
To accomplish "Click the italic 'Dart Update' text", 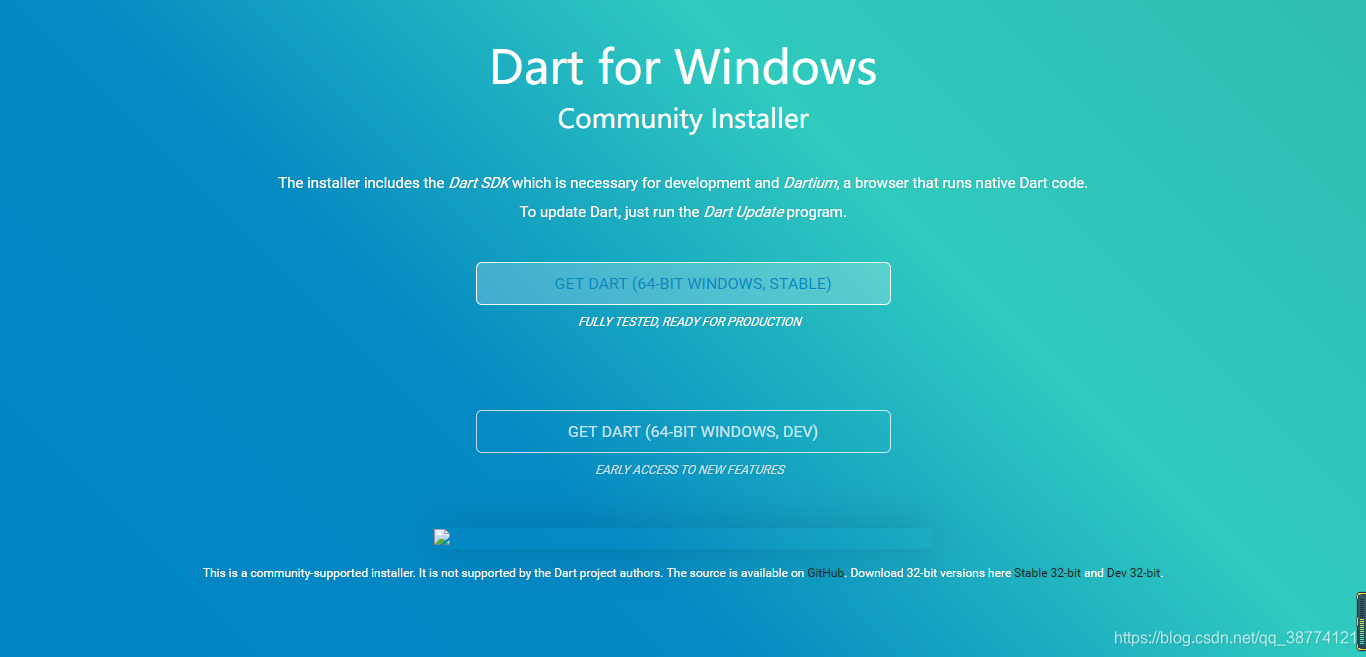I will click(744, 212).
